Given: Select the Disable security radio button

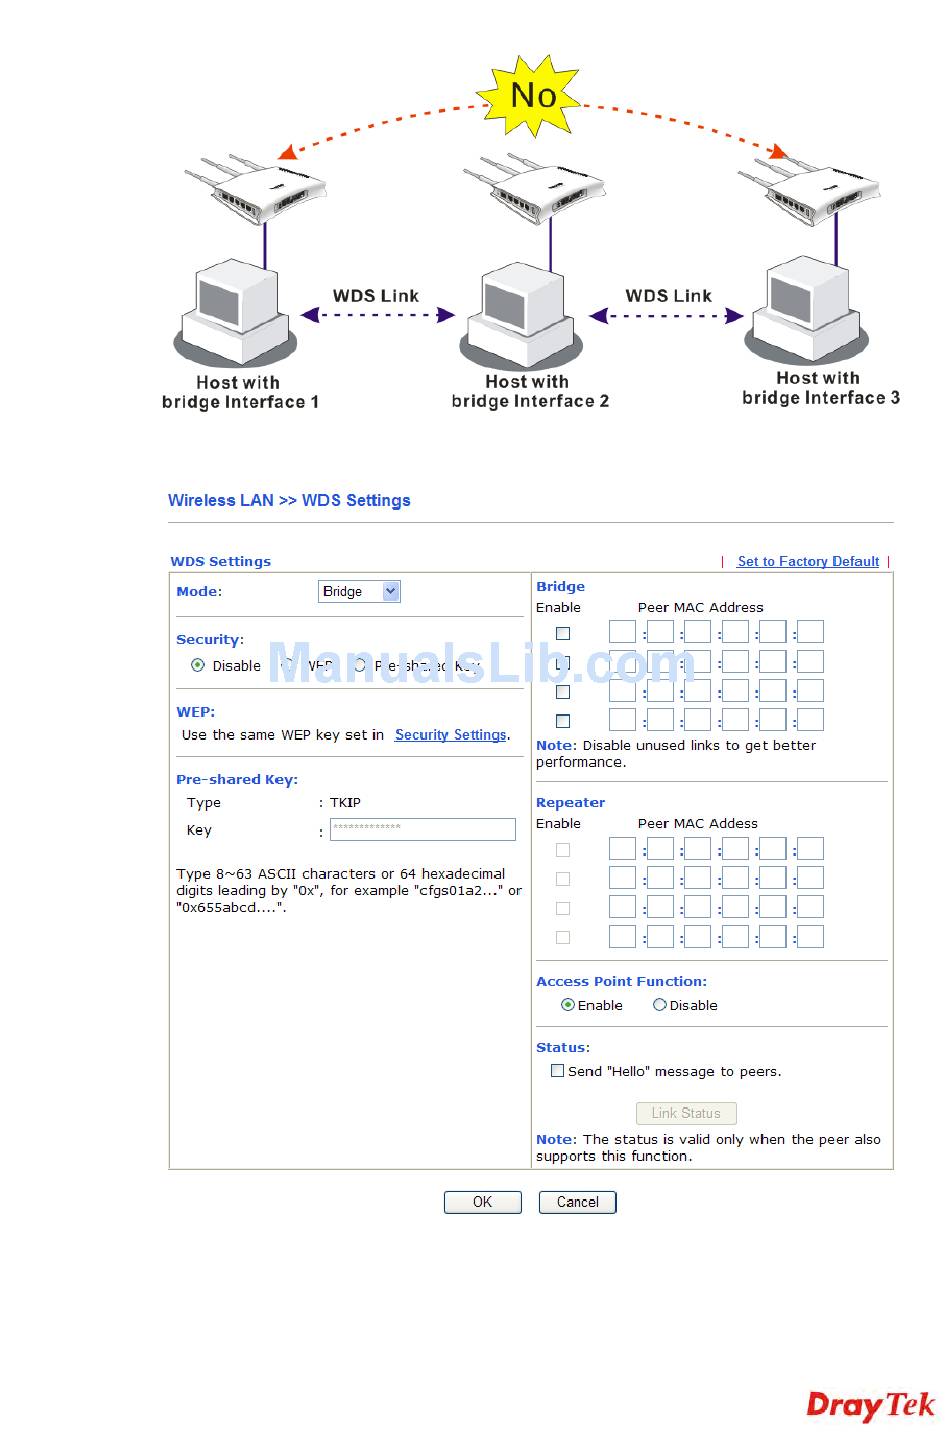Looking at the screenshot, I should tap(198, 665).
